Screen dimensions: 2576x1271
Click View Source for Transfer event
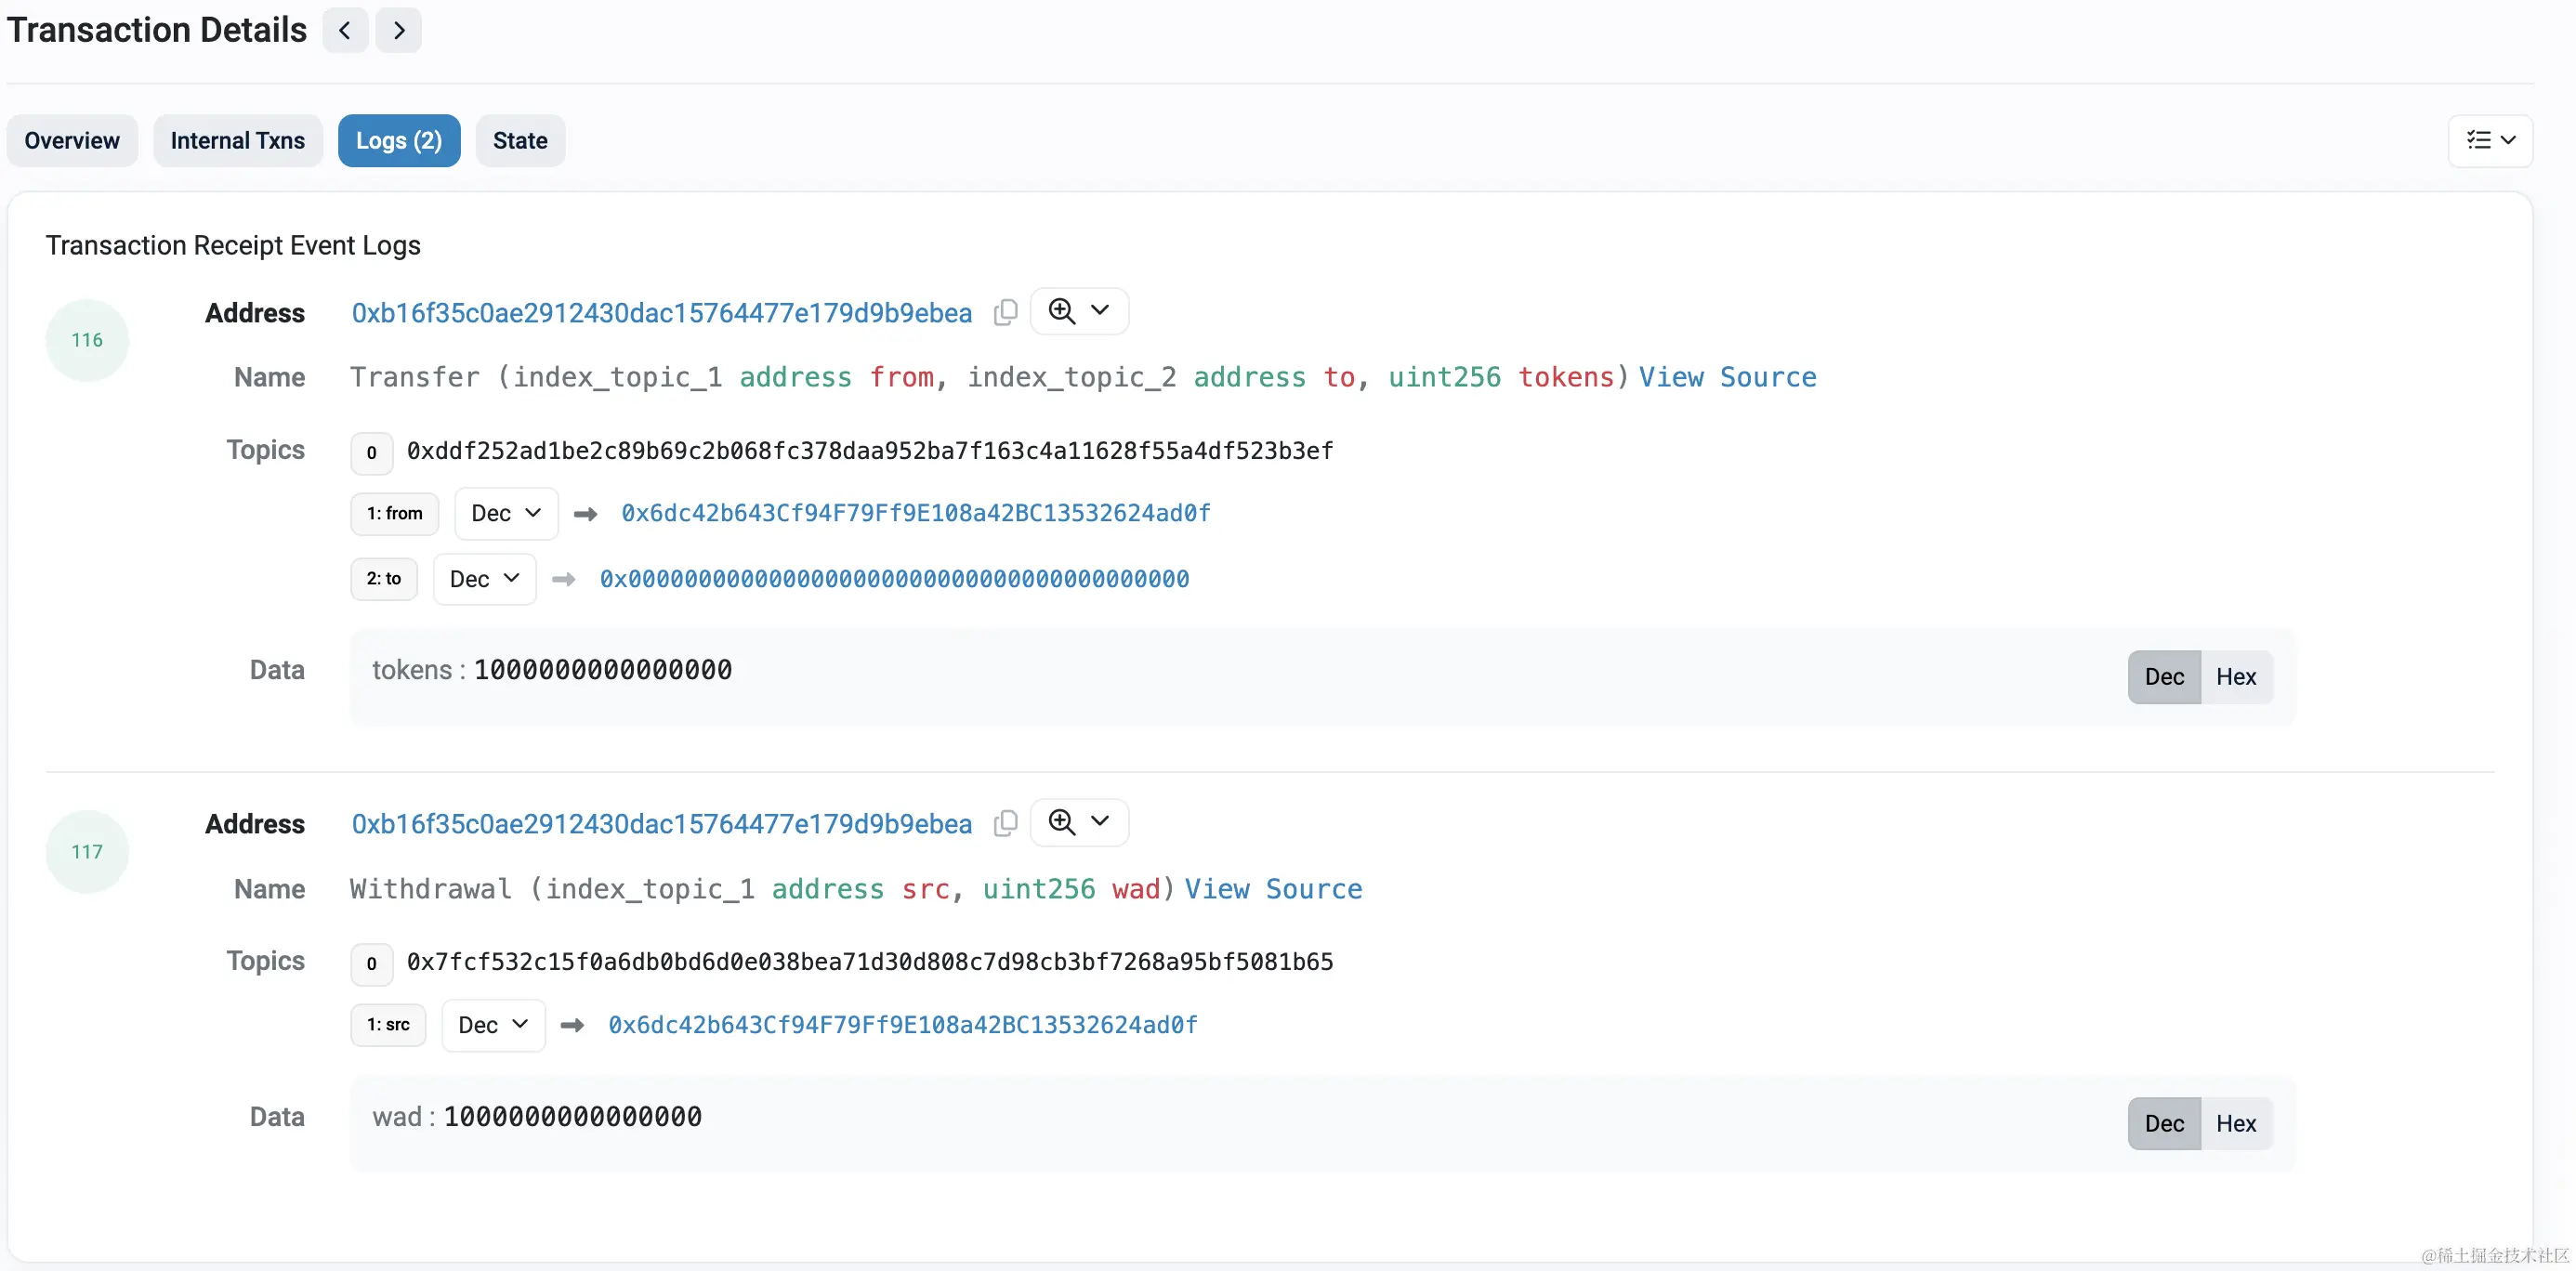pyautogui.click(x=1726, y=377)
